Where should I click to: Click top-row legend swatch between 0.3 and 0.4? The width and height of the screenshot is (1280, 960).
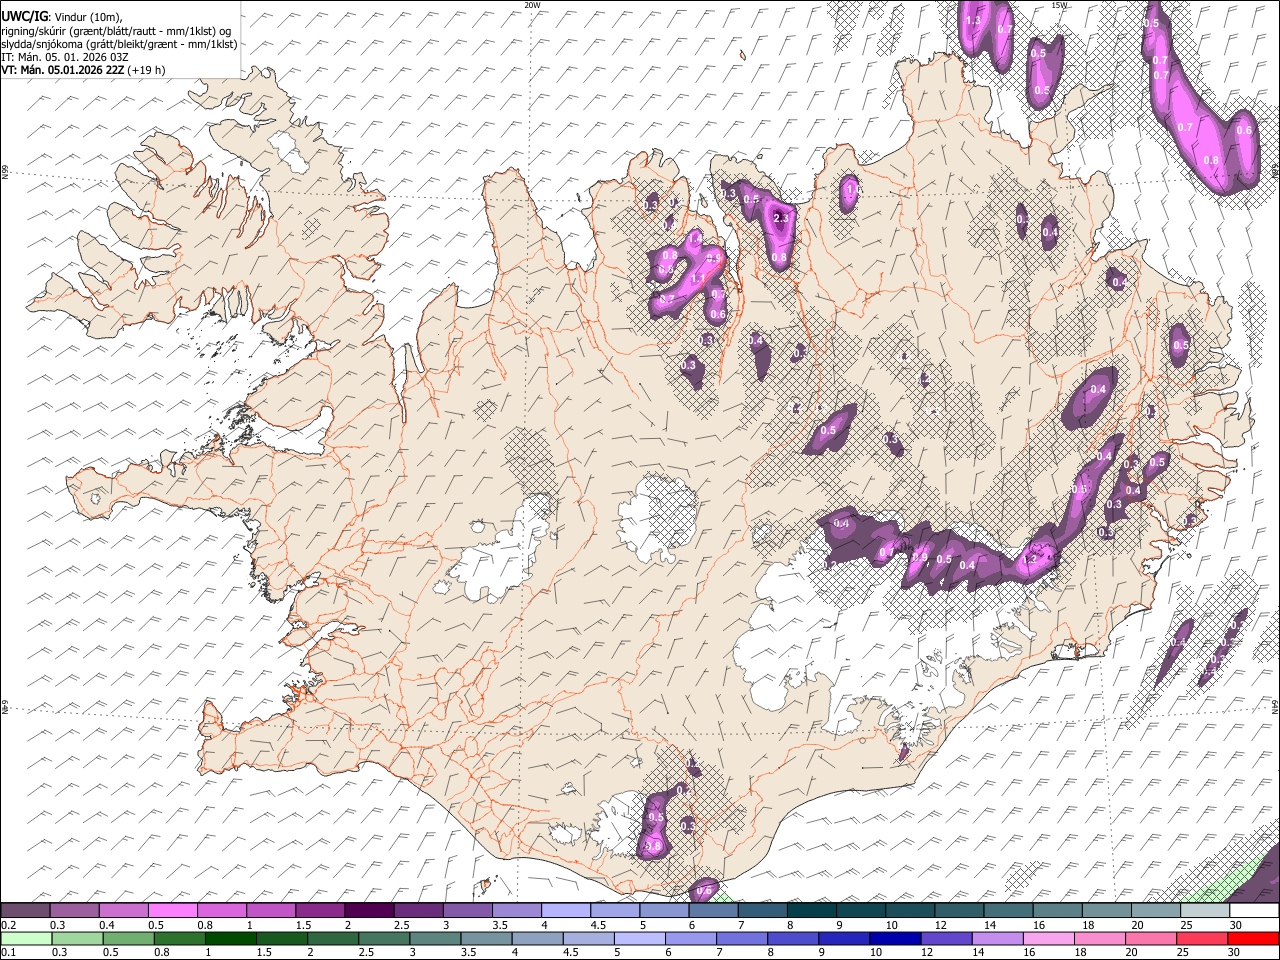pyautogui.click(x=75, y=911)
